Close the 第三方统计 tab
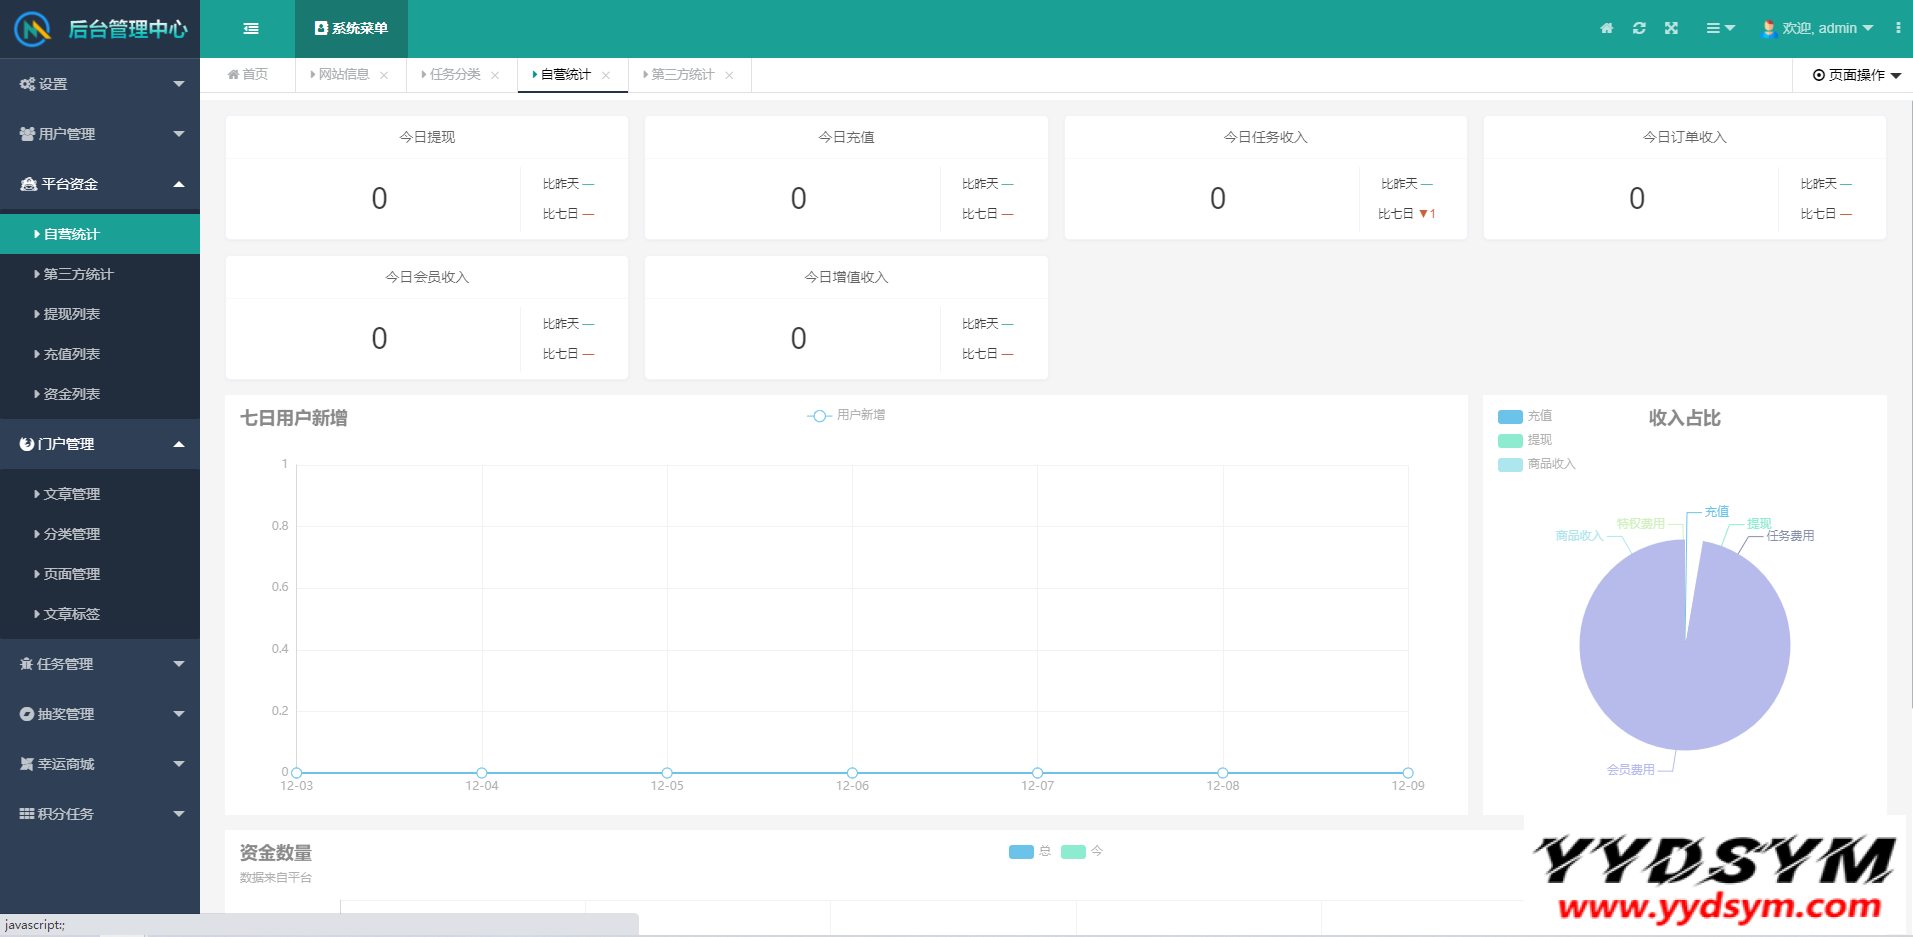The width and height of the screenshot is (1913, 937). click(x=729, y=75)
